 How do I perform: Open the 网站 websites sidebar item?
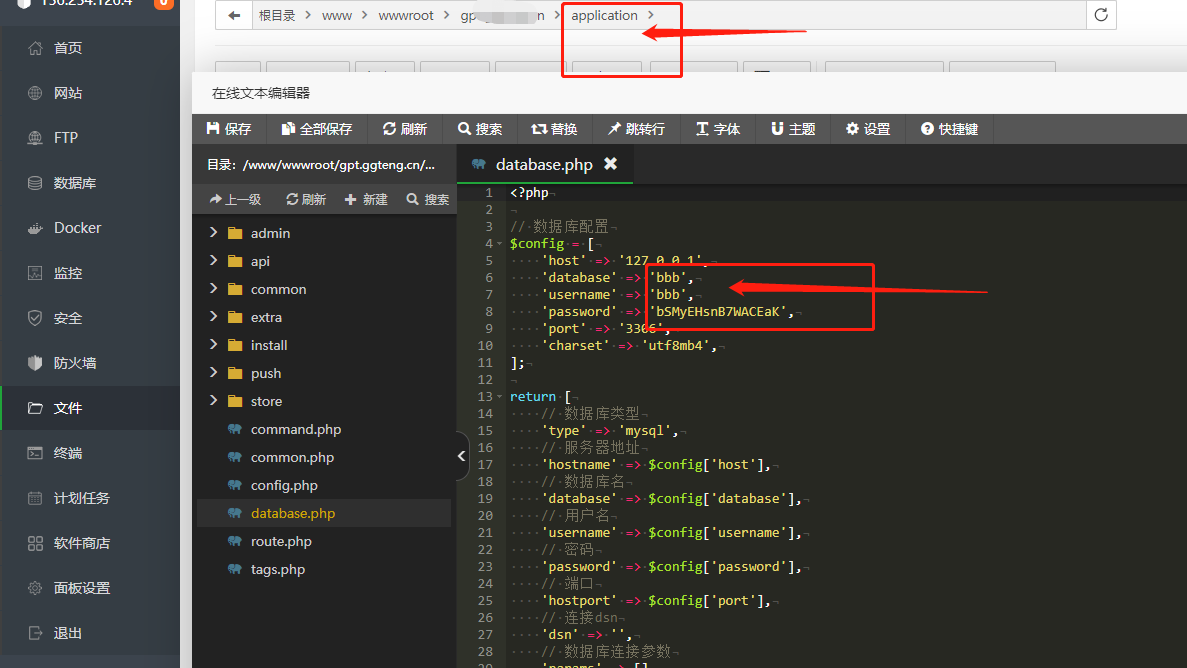(90, 93)
